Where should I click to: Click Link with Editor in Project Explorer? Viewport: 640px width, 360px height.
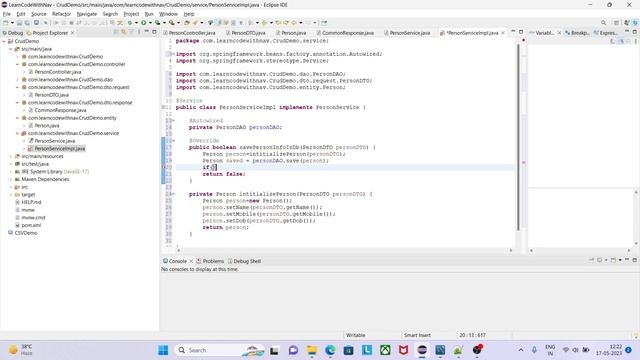click(x=124, y=32)
